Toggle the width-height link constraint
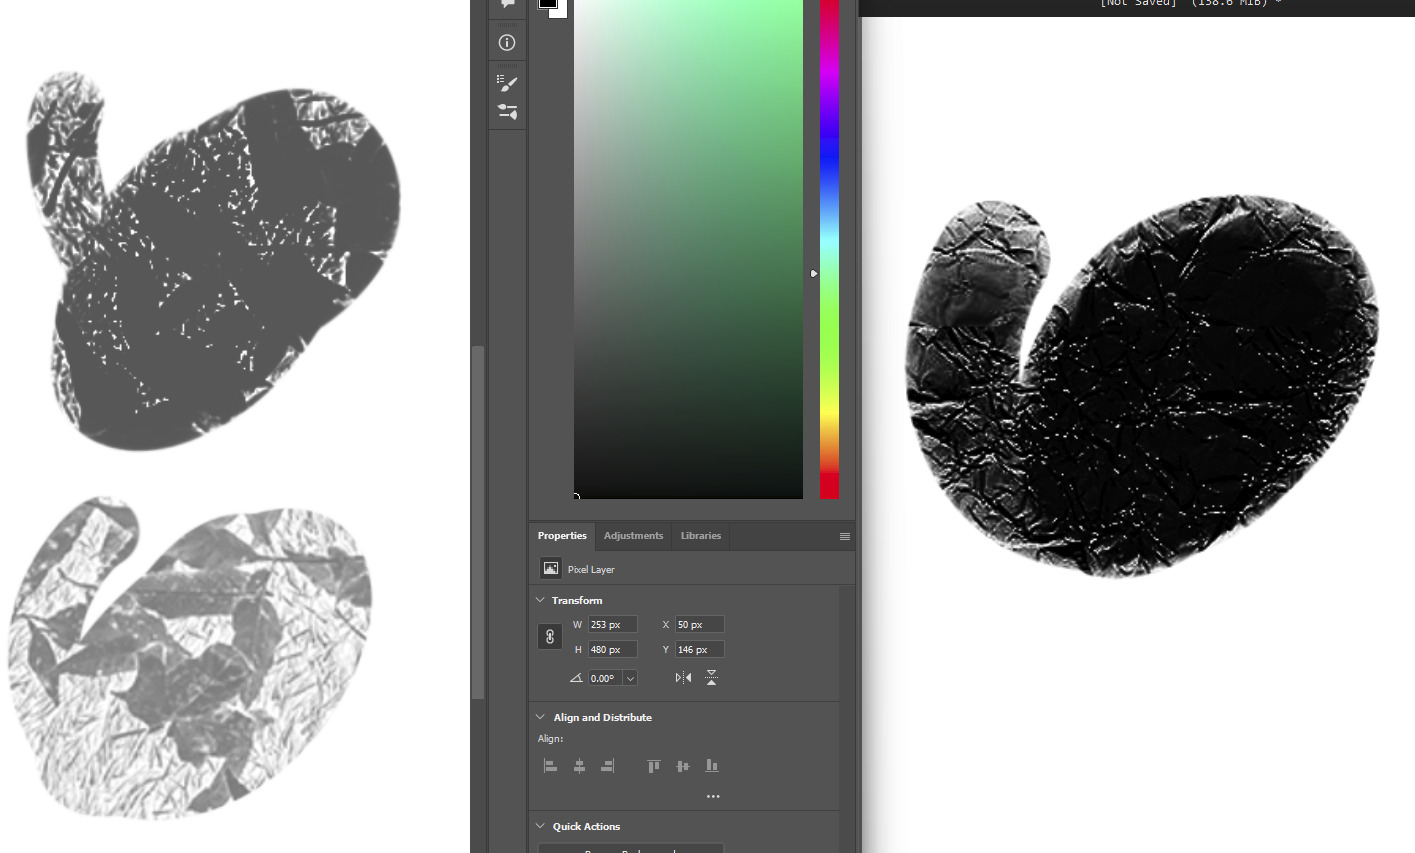This screenshot has width=1415, height=853. [550, 636]
